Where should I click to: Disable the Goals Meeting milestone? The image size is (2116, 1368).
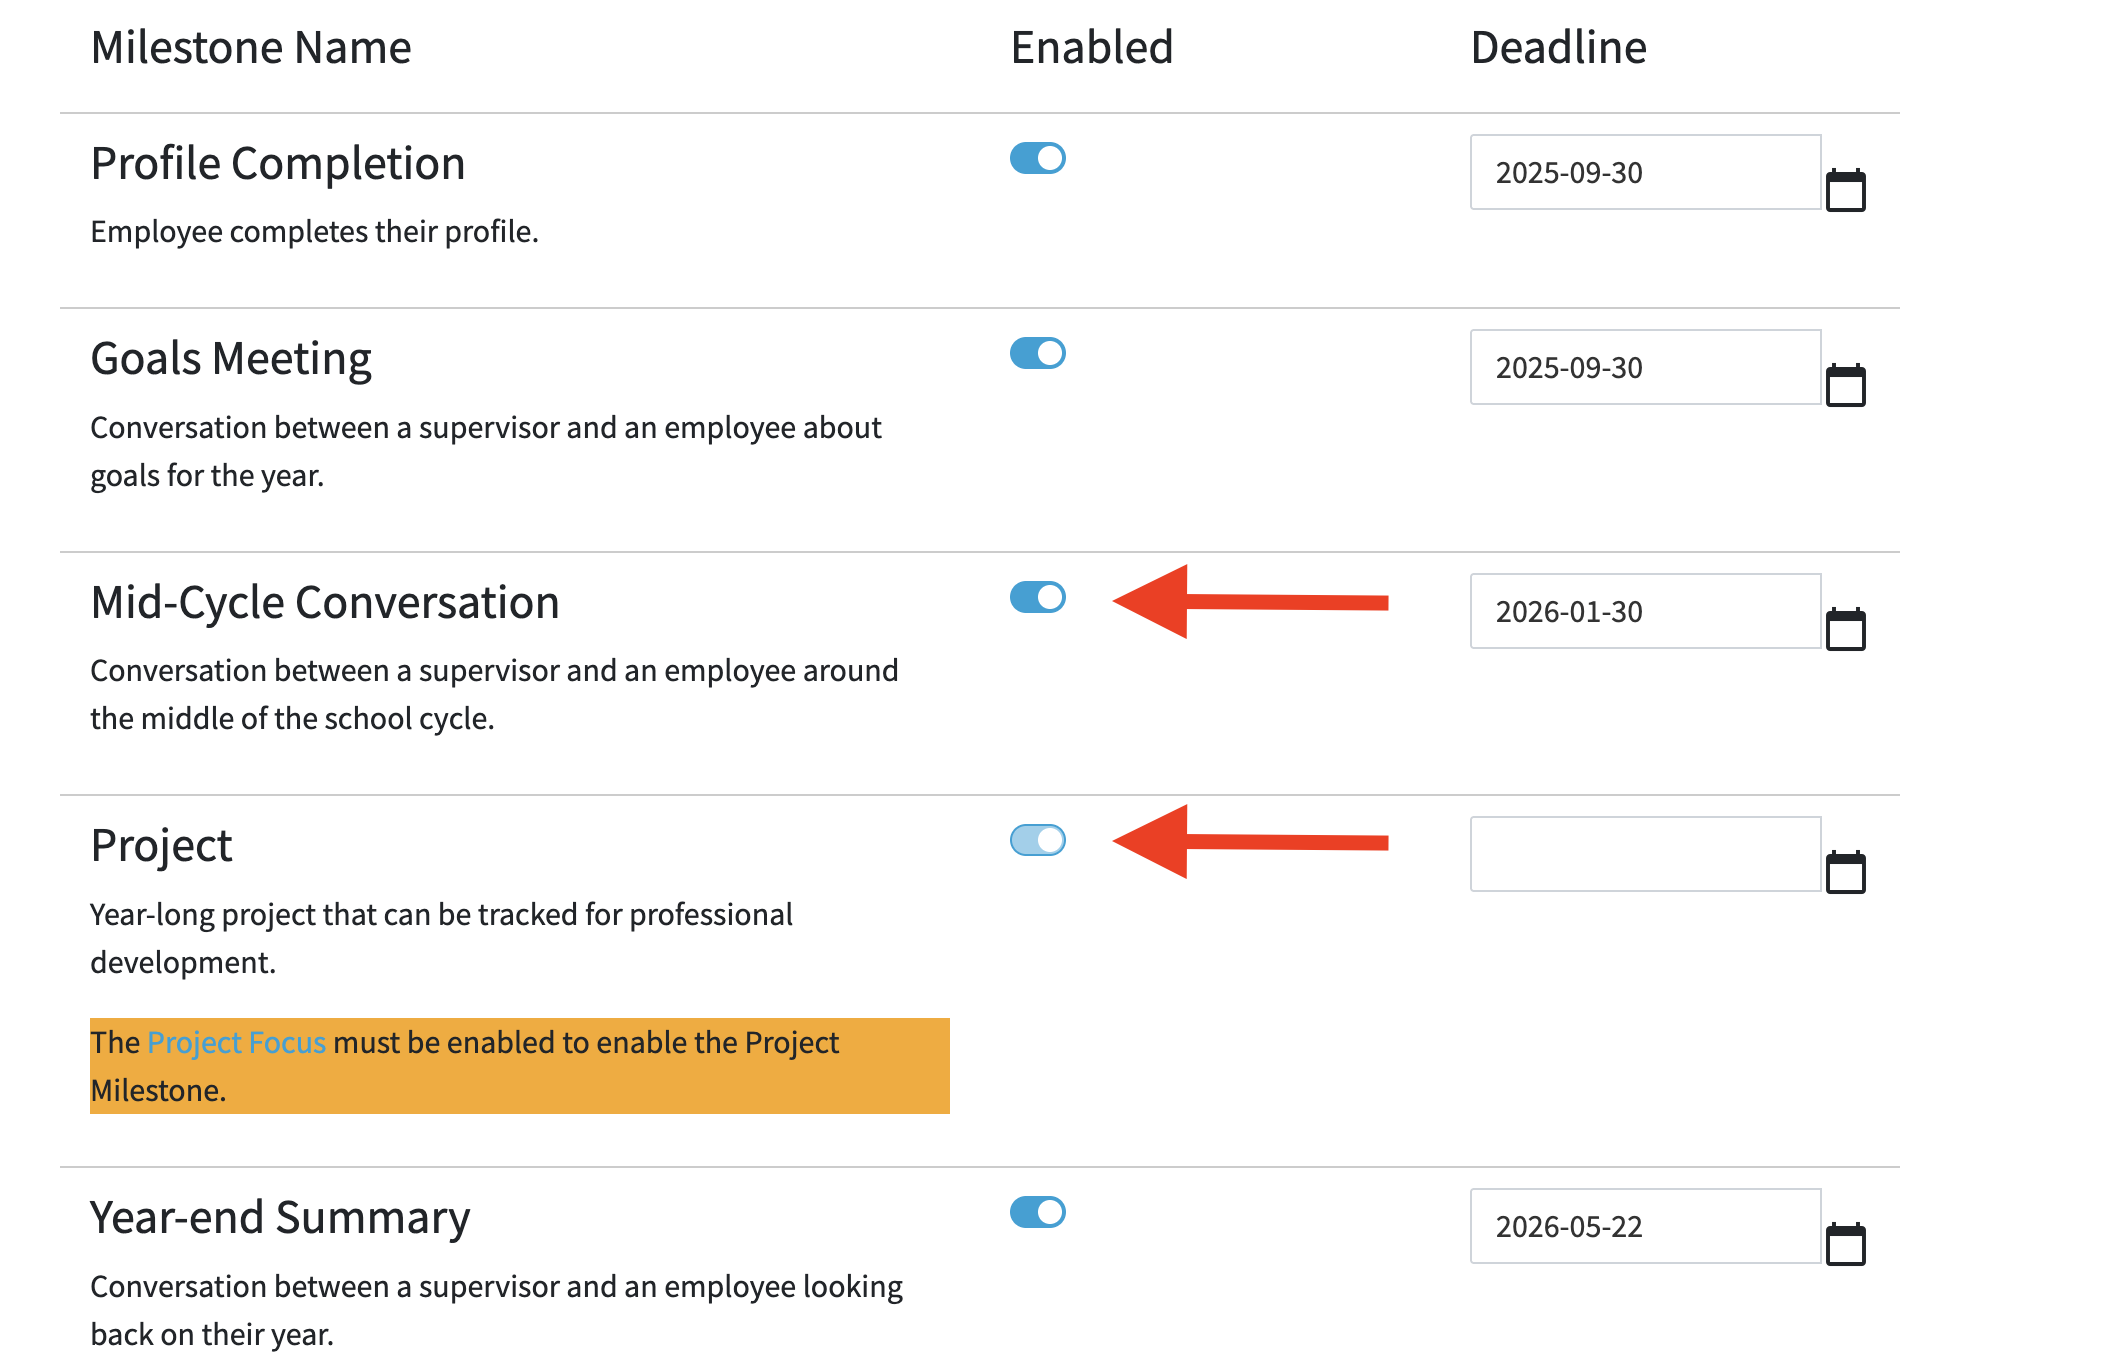click(x=1039, y=352)
